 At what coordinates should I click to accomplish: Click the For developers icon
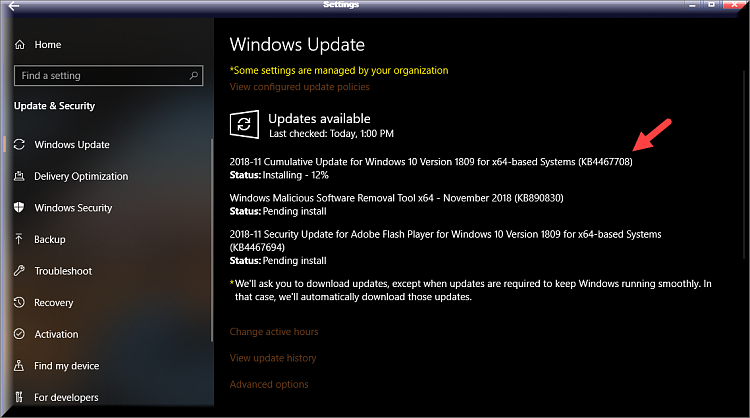pos(19,397)
